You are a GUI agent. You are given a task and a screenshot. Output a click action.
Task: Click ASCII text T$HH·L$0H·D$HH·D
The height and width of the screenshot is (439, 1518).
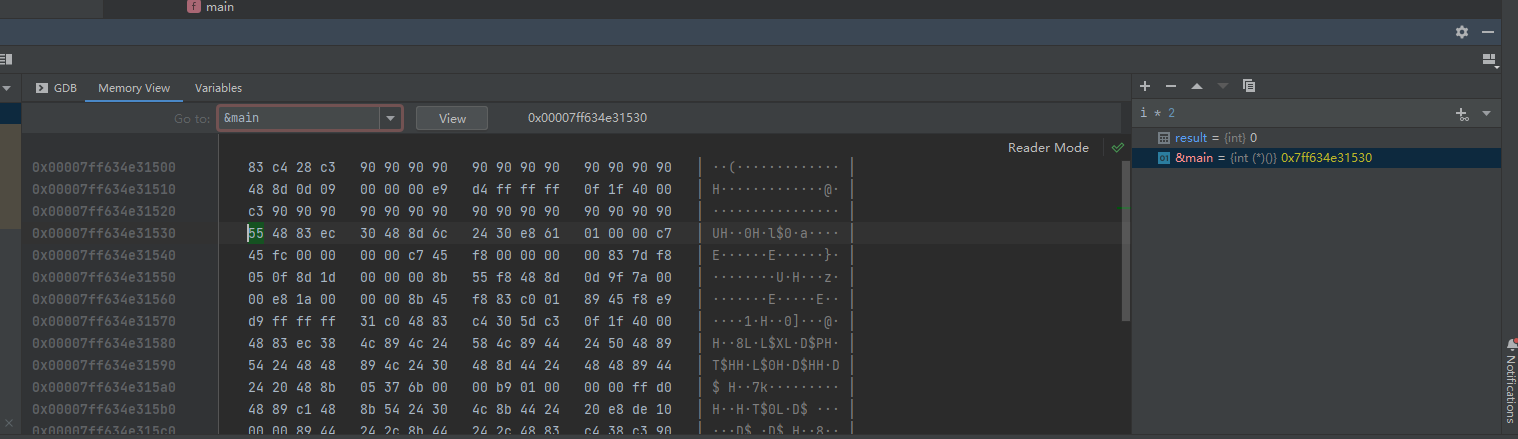[776, 365]
